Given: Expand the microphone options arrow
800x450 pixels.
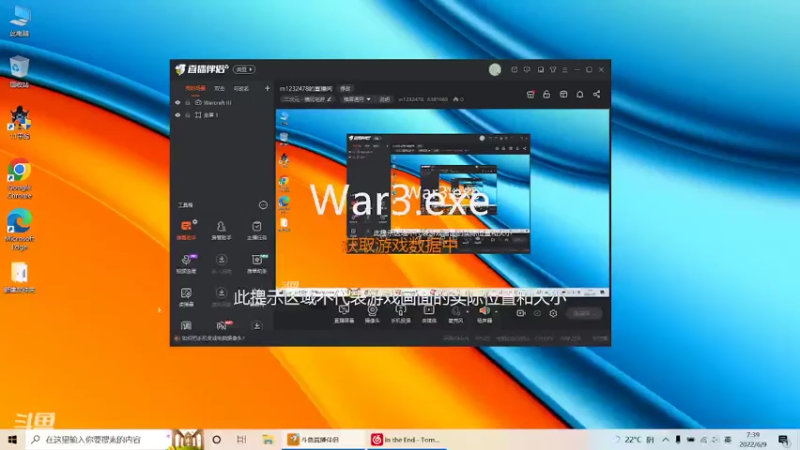Looking at the screenshot, I should [467, 311].
